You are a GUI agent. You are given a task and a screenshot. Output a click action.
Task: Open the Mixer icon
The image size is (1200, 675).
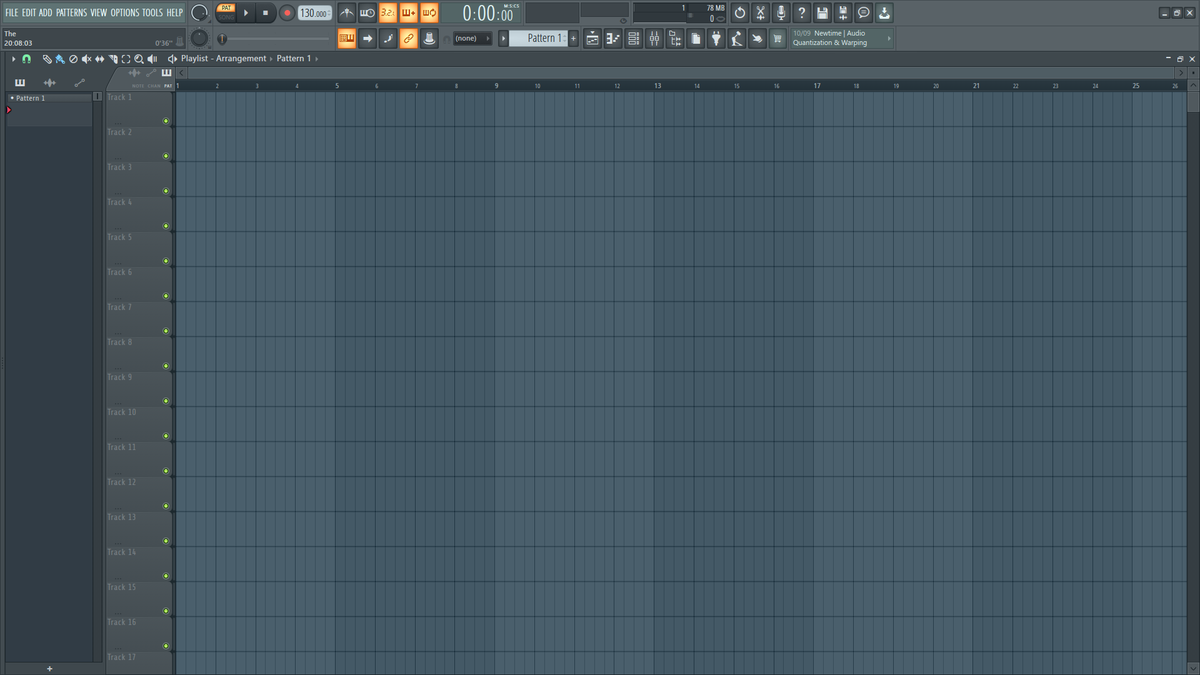(x=654, y=38)
